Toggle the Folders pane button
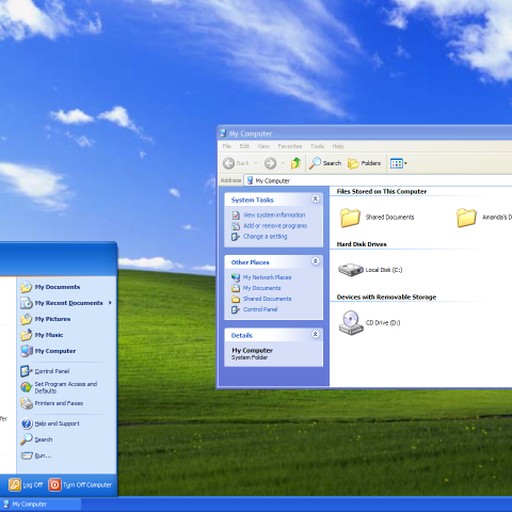Screen dimensions: 512x512 (x=364, y=163)
